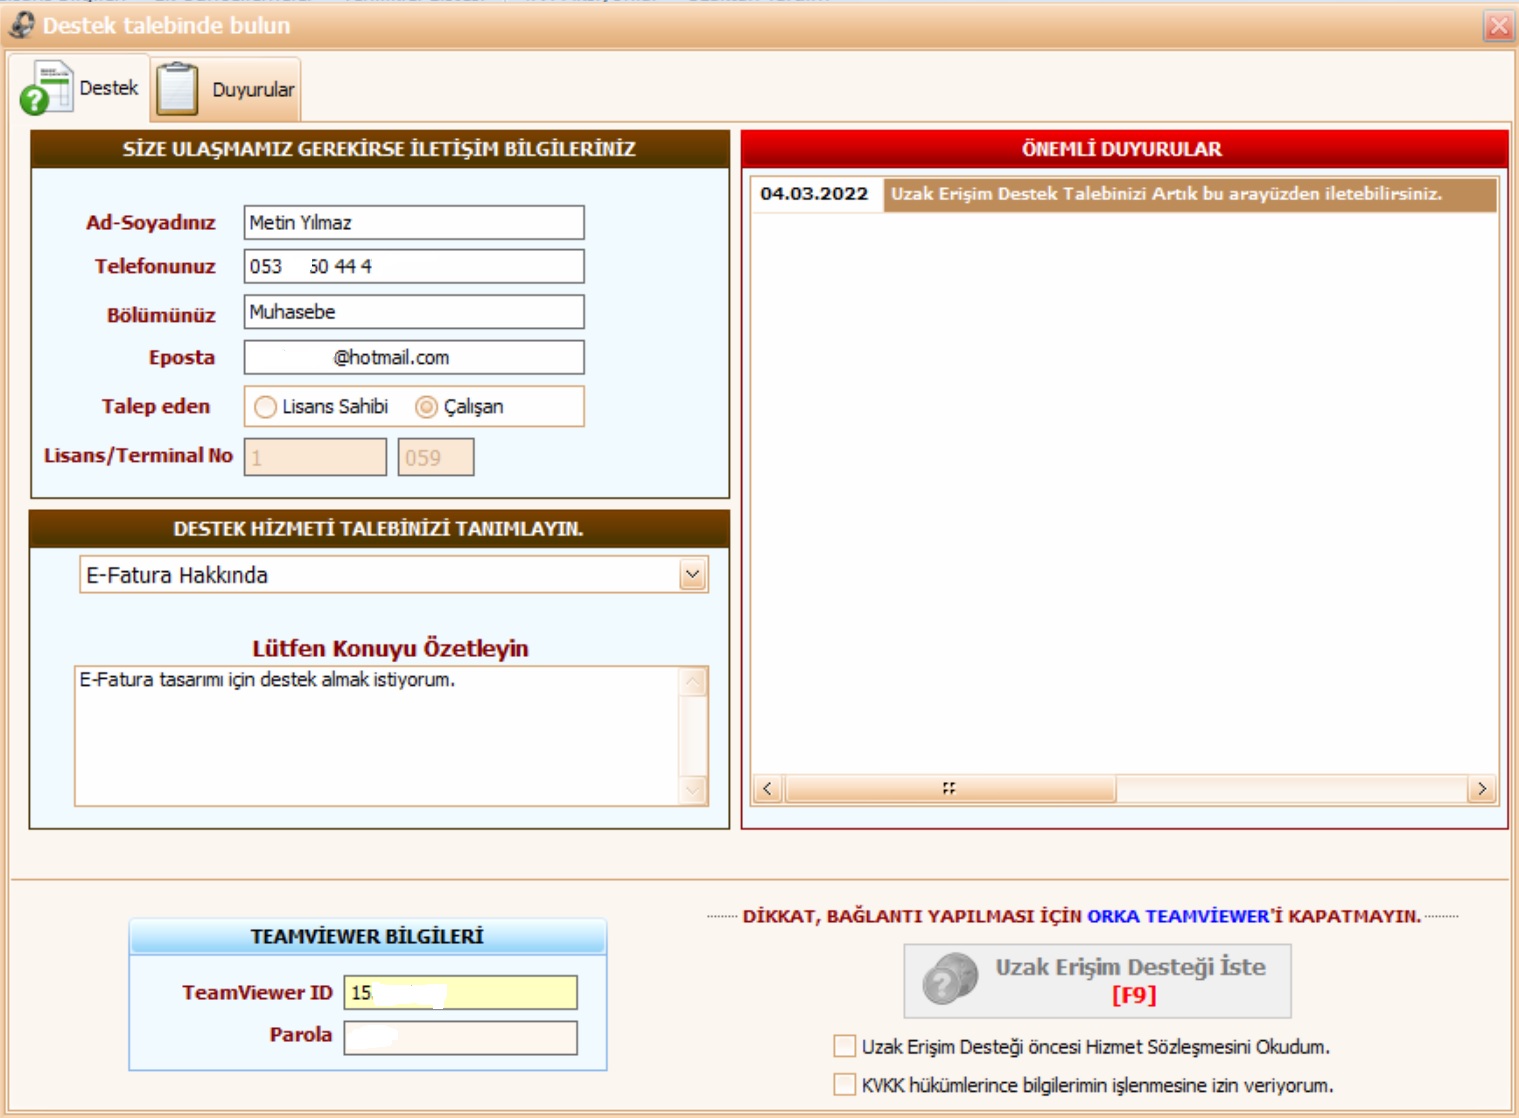Enable the KVKK consent checkbox
1519x1118 pixels.
pyautogui.click(x=845, y=1085)
